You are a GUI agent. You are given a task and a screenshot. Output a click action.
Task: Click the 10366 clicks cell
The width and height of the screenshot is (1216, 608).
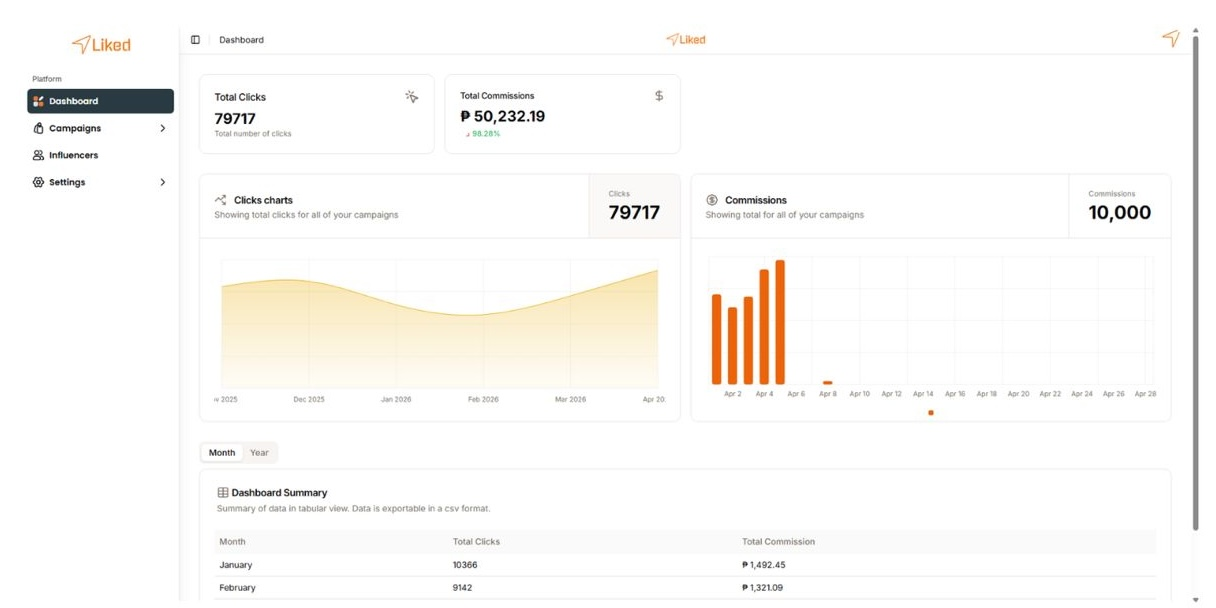pos(465,565)
